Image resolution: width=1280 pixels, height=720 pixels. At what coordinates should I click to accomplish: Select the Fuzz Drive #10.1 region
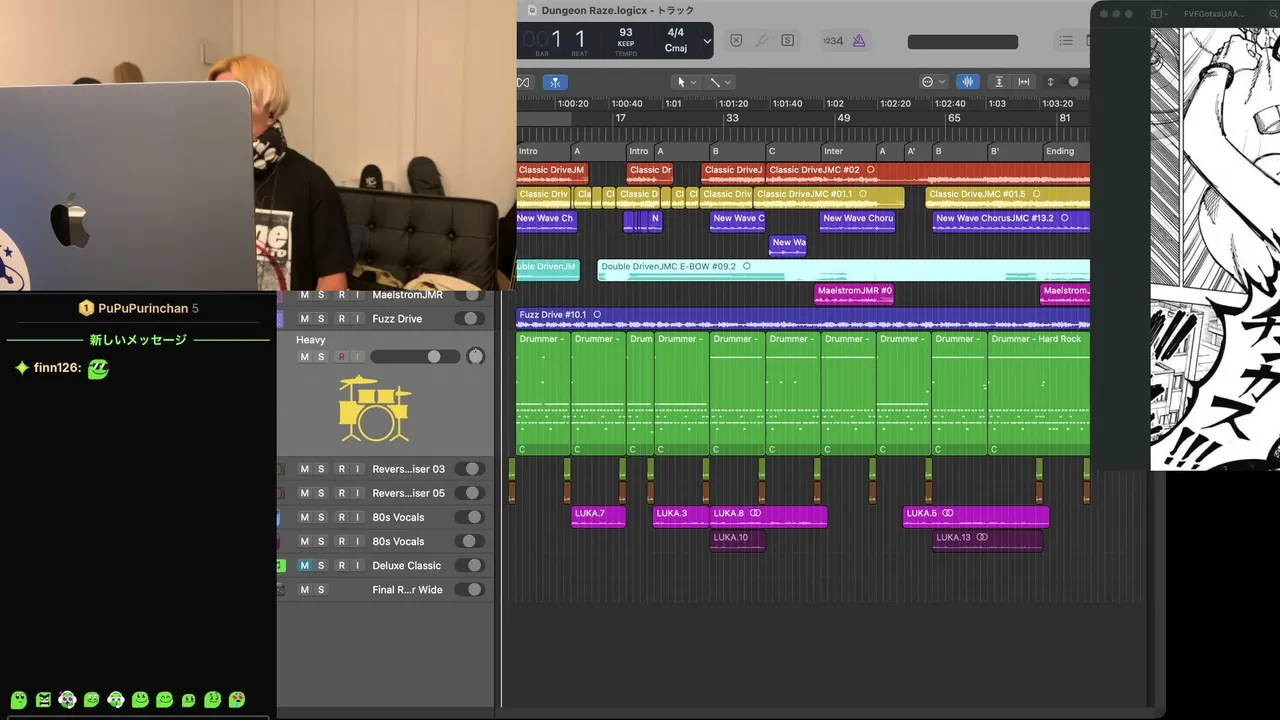[x=803, y=319]
